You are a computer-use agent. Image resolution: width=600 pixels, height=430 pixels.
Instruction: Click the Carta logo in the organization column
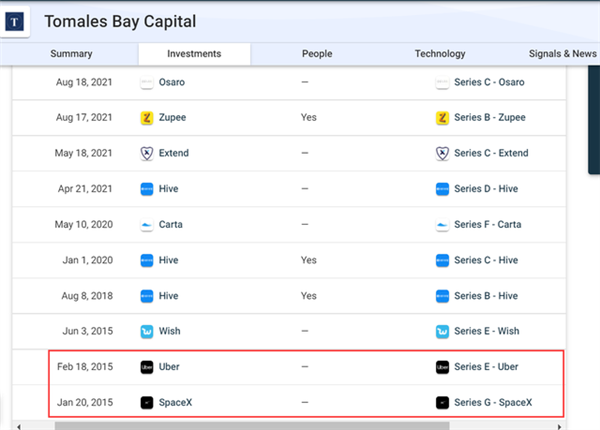tap(147, 225)
